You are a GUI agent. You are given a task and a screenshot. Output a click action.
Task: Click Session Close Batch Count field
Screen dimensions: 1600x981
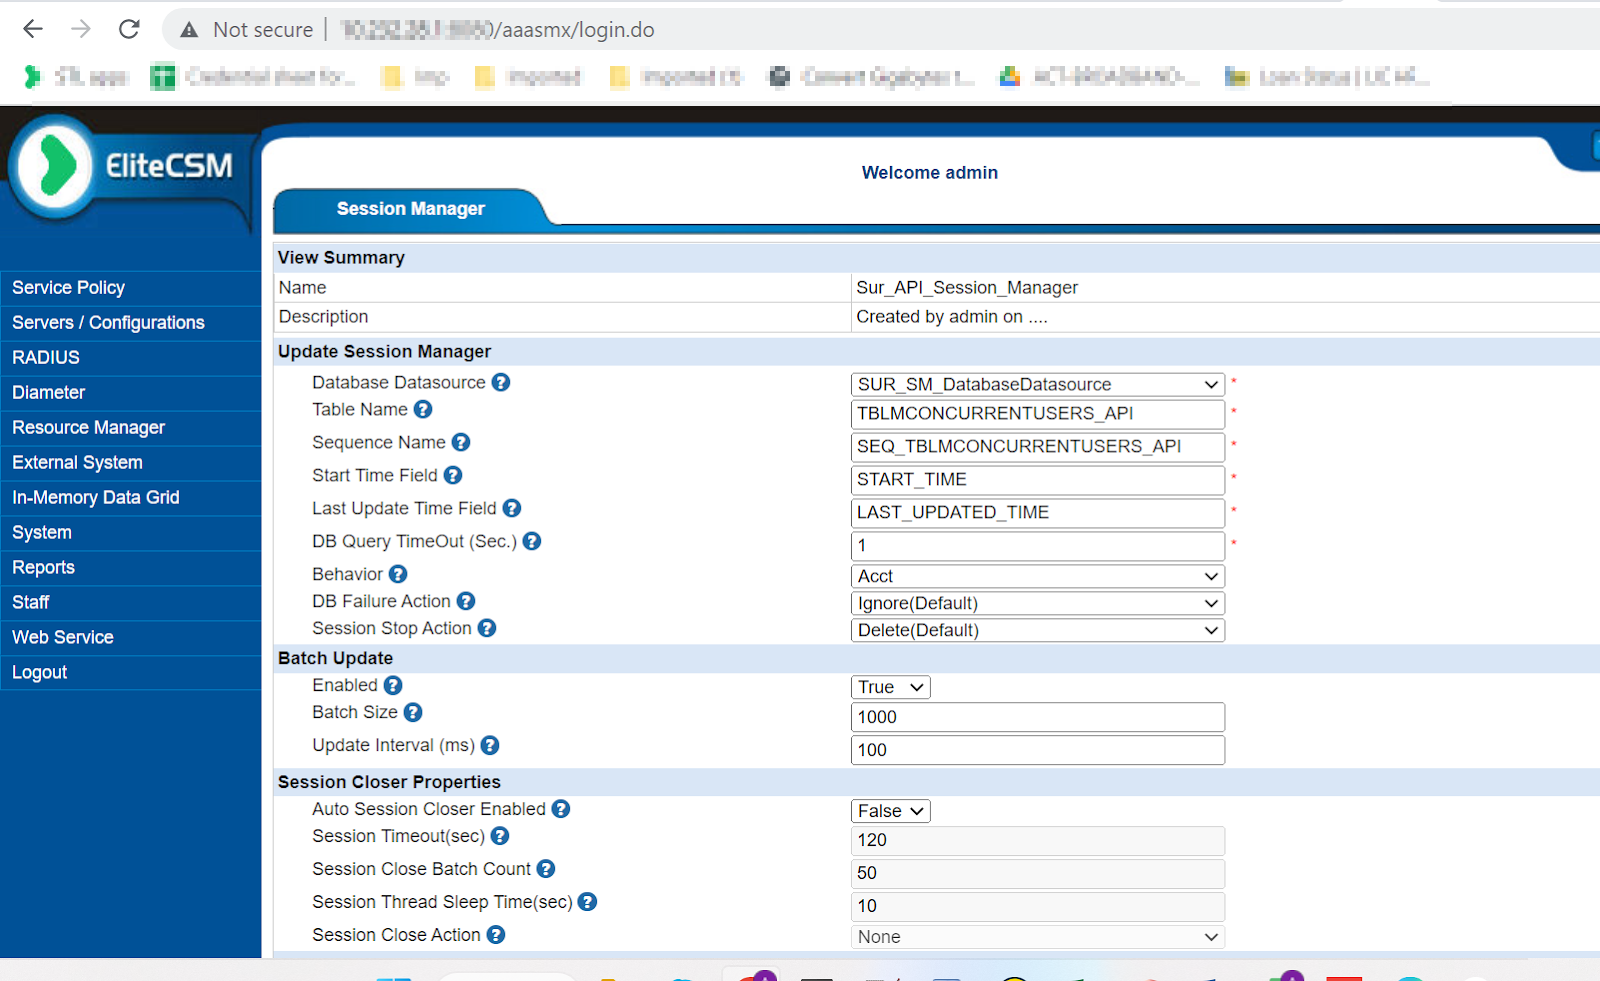[1038, 874]
